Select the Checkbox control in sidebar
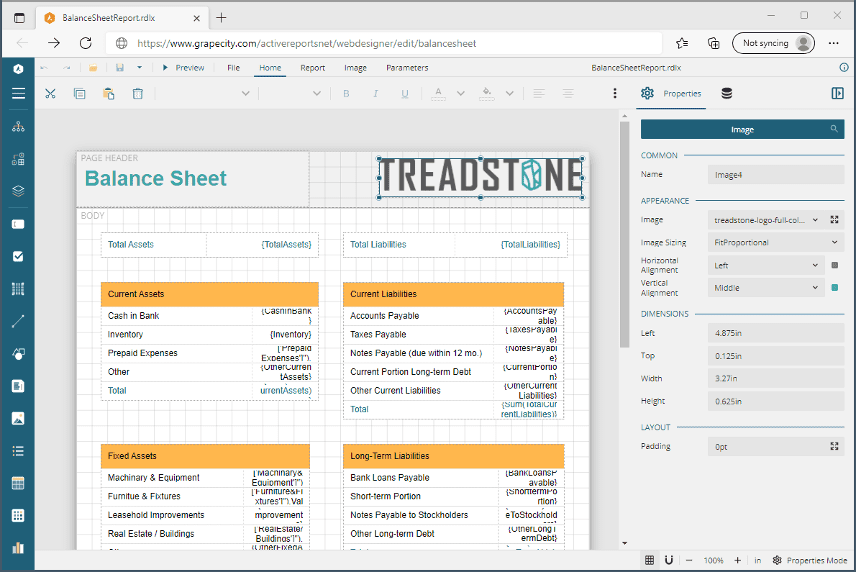Screen dimensions: 856x572 pyautogui.click(x=18, y=256)
